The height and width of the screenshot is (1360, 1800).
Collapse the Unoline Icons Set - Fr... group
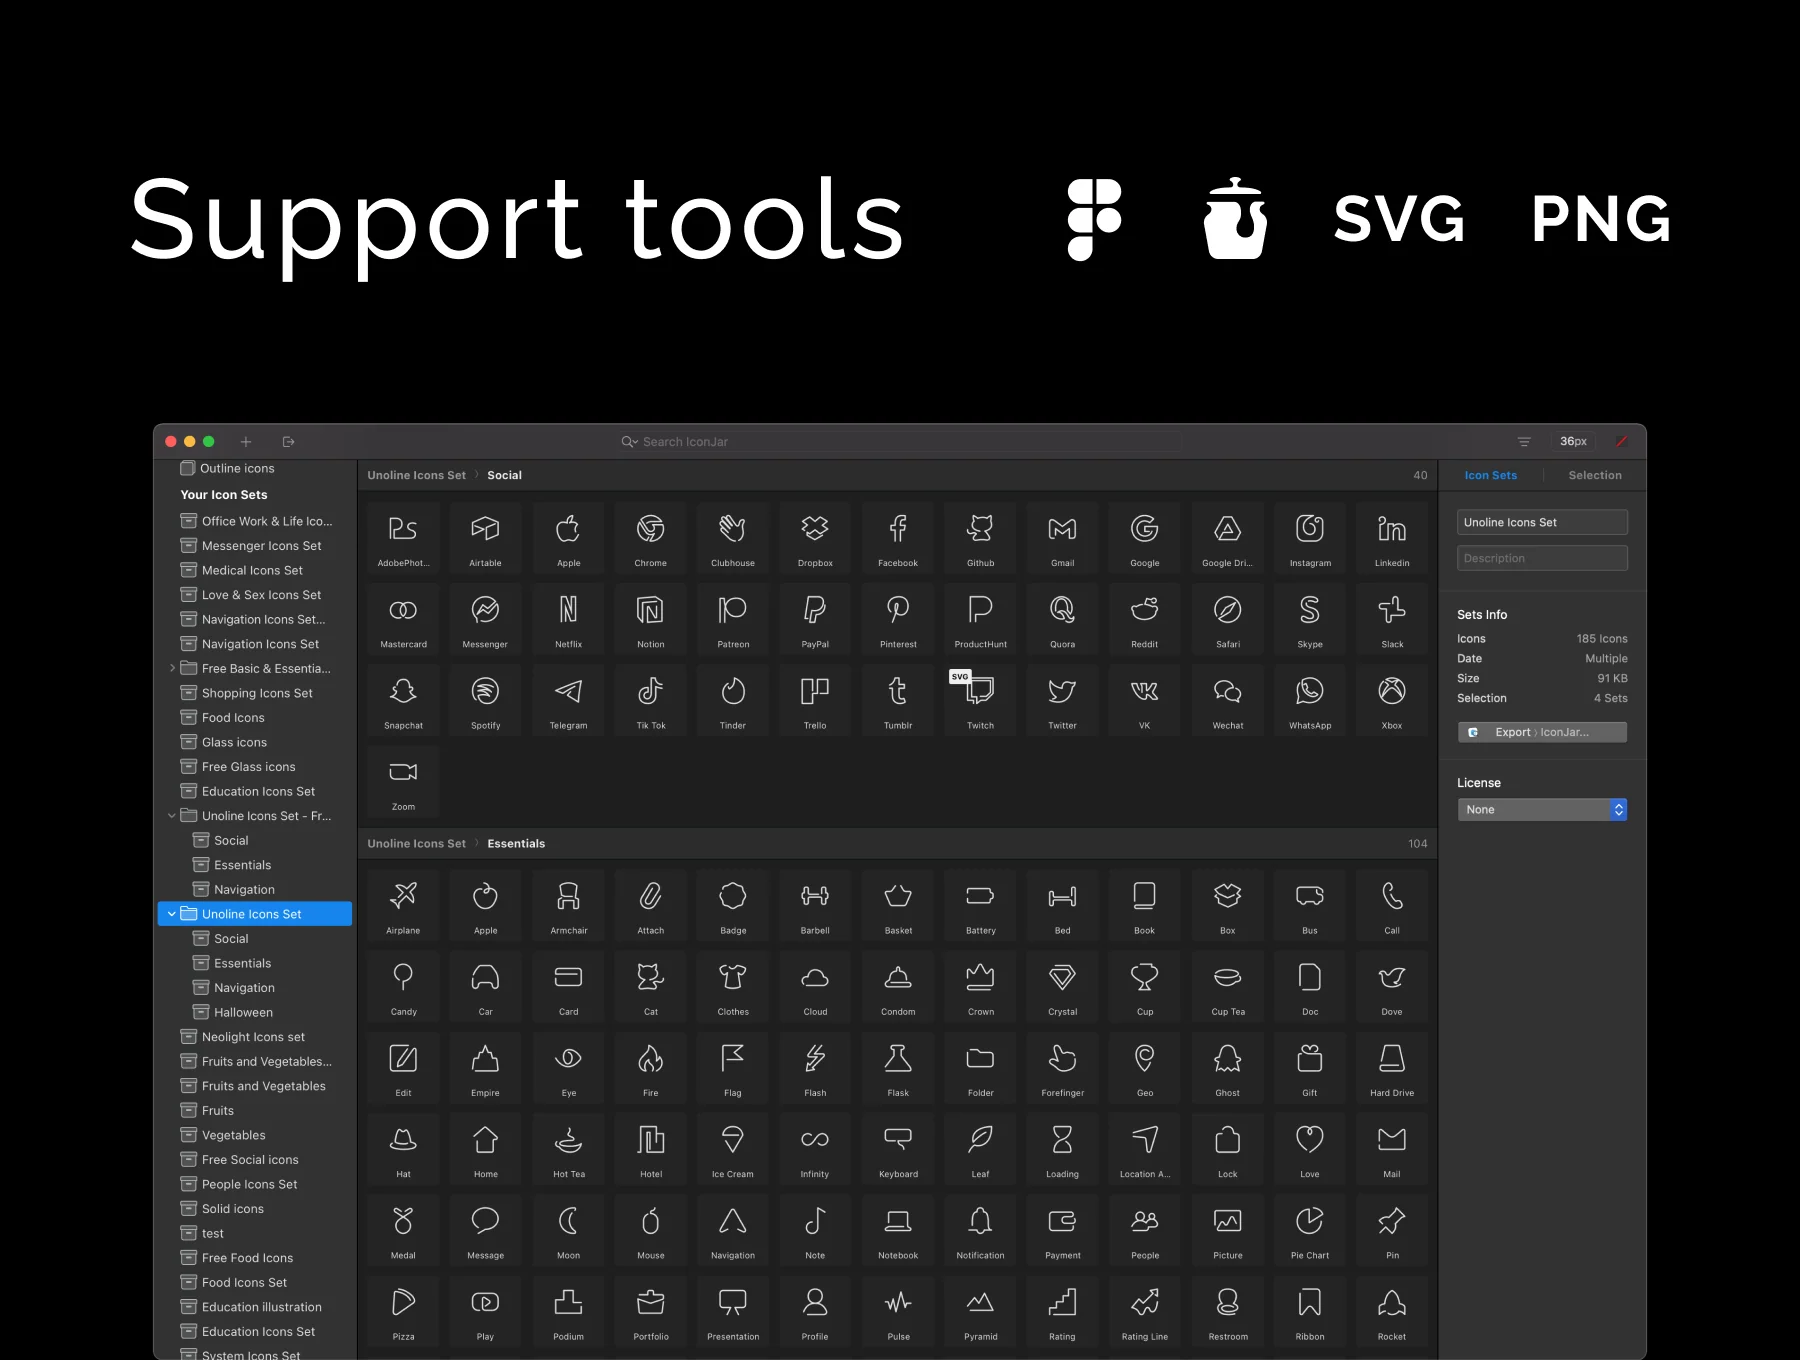click(x=172, y=816)
